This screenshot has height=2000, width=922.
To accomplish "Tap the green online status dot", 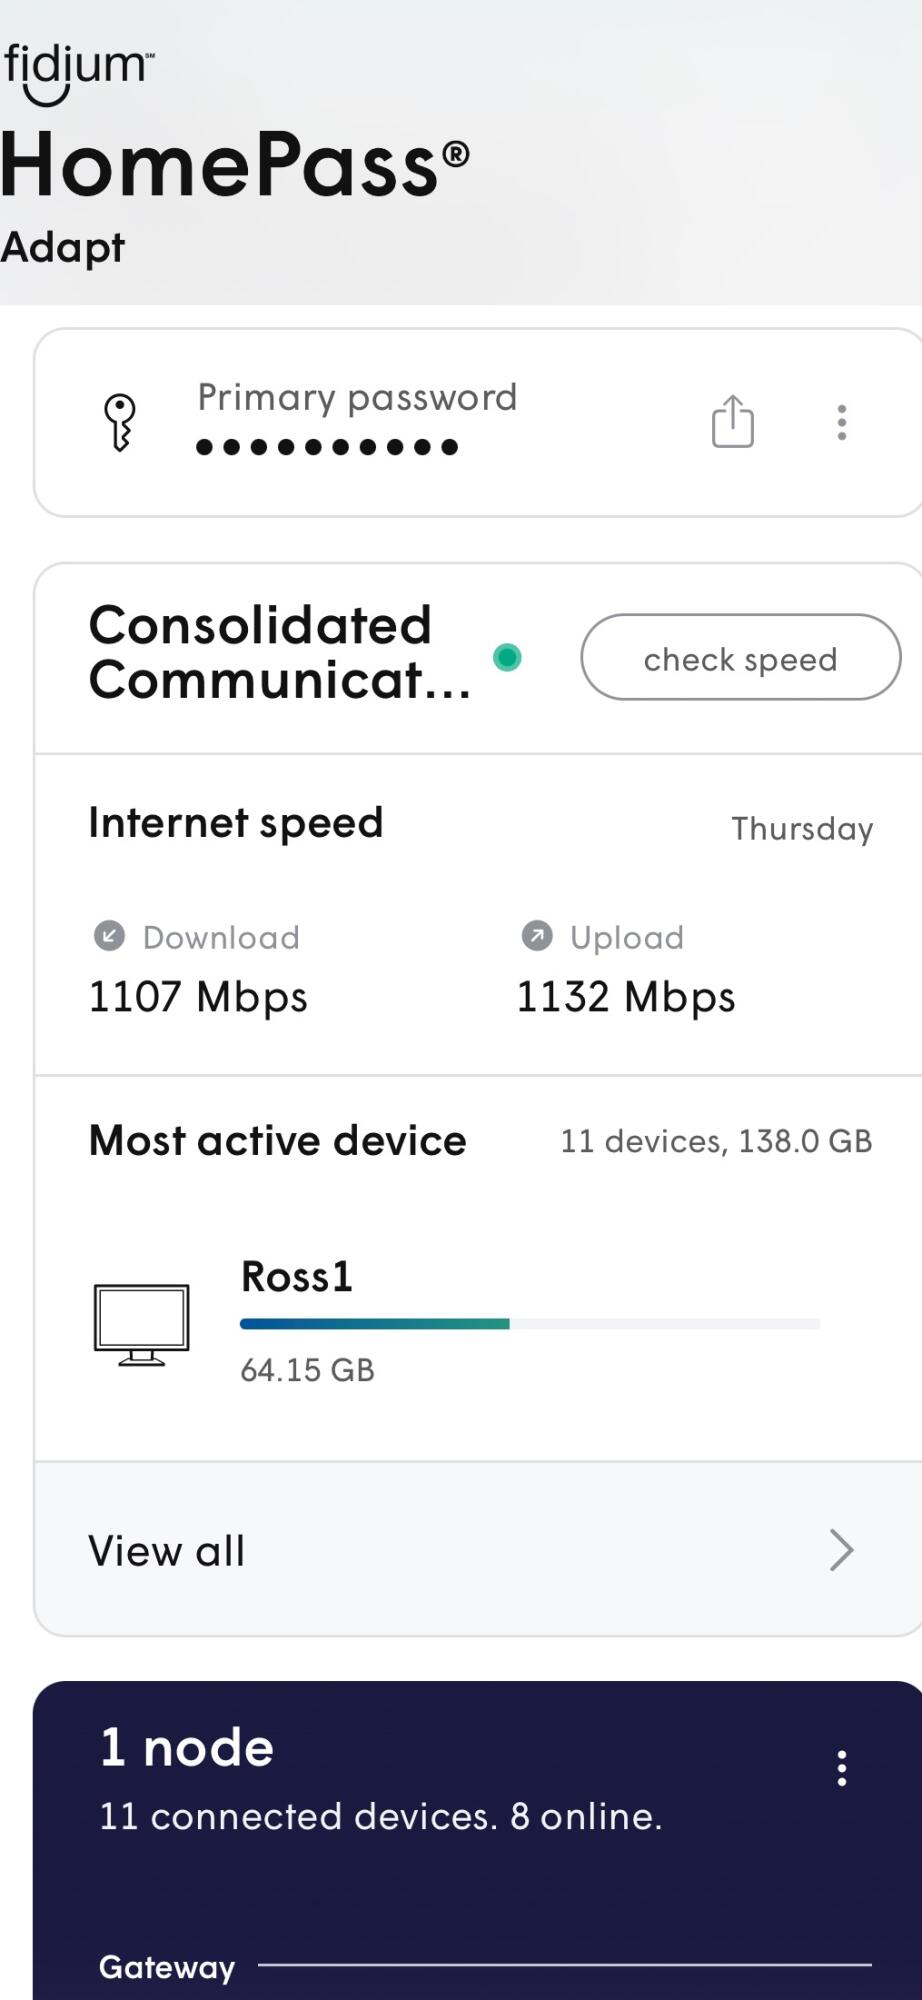I will click(x=508, y=657).
